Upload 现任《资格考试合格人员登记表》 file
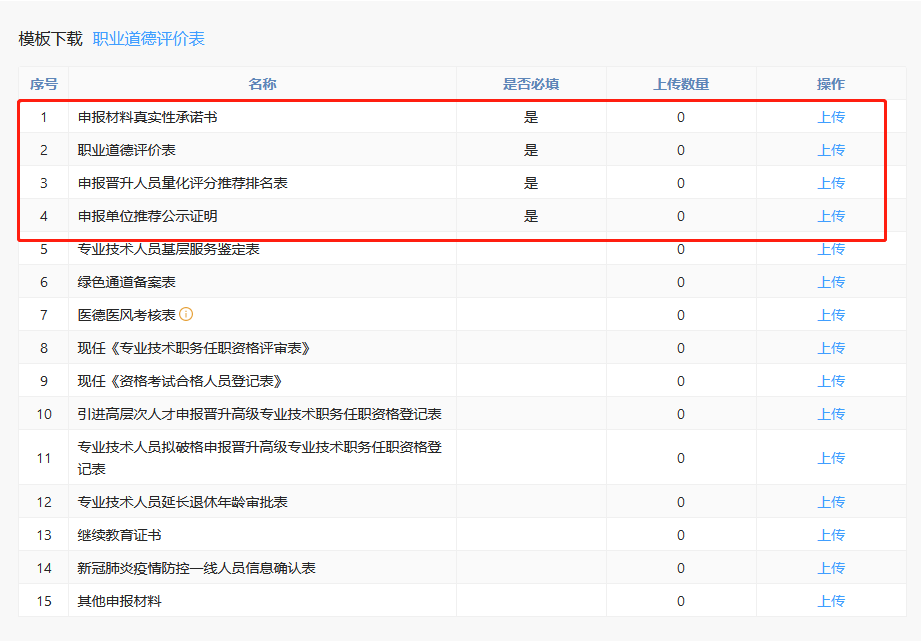Viewport: 921px width, 641px height. coord(831,381)
